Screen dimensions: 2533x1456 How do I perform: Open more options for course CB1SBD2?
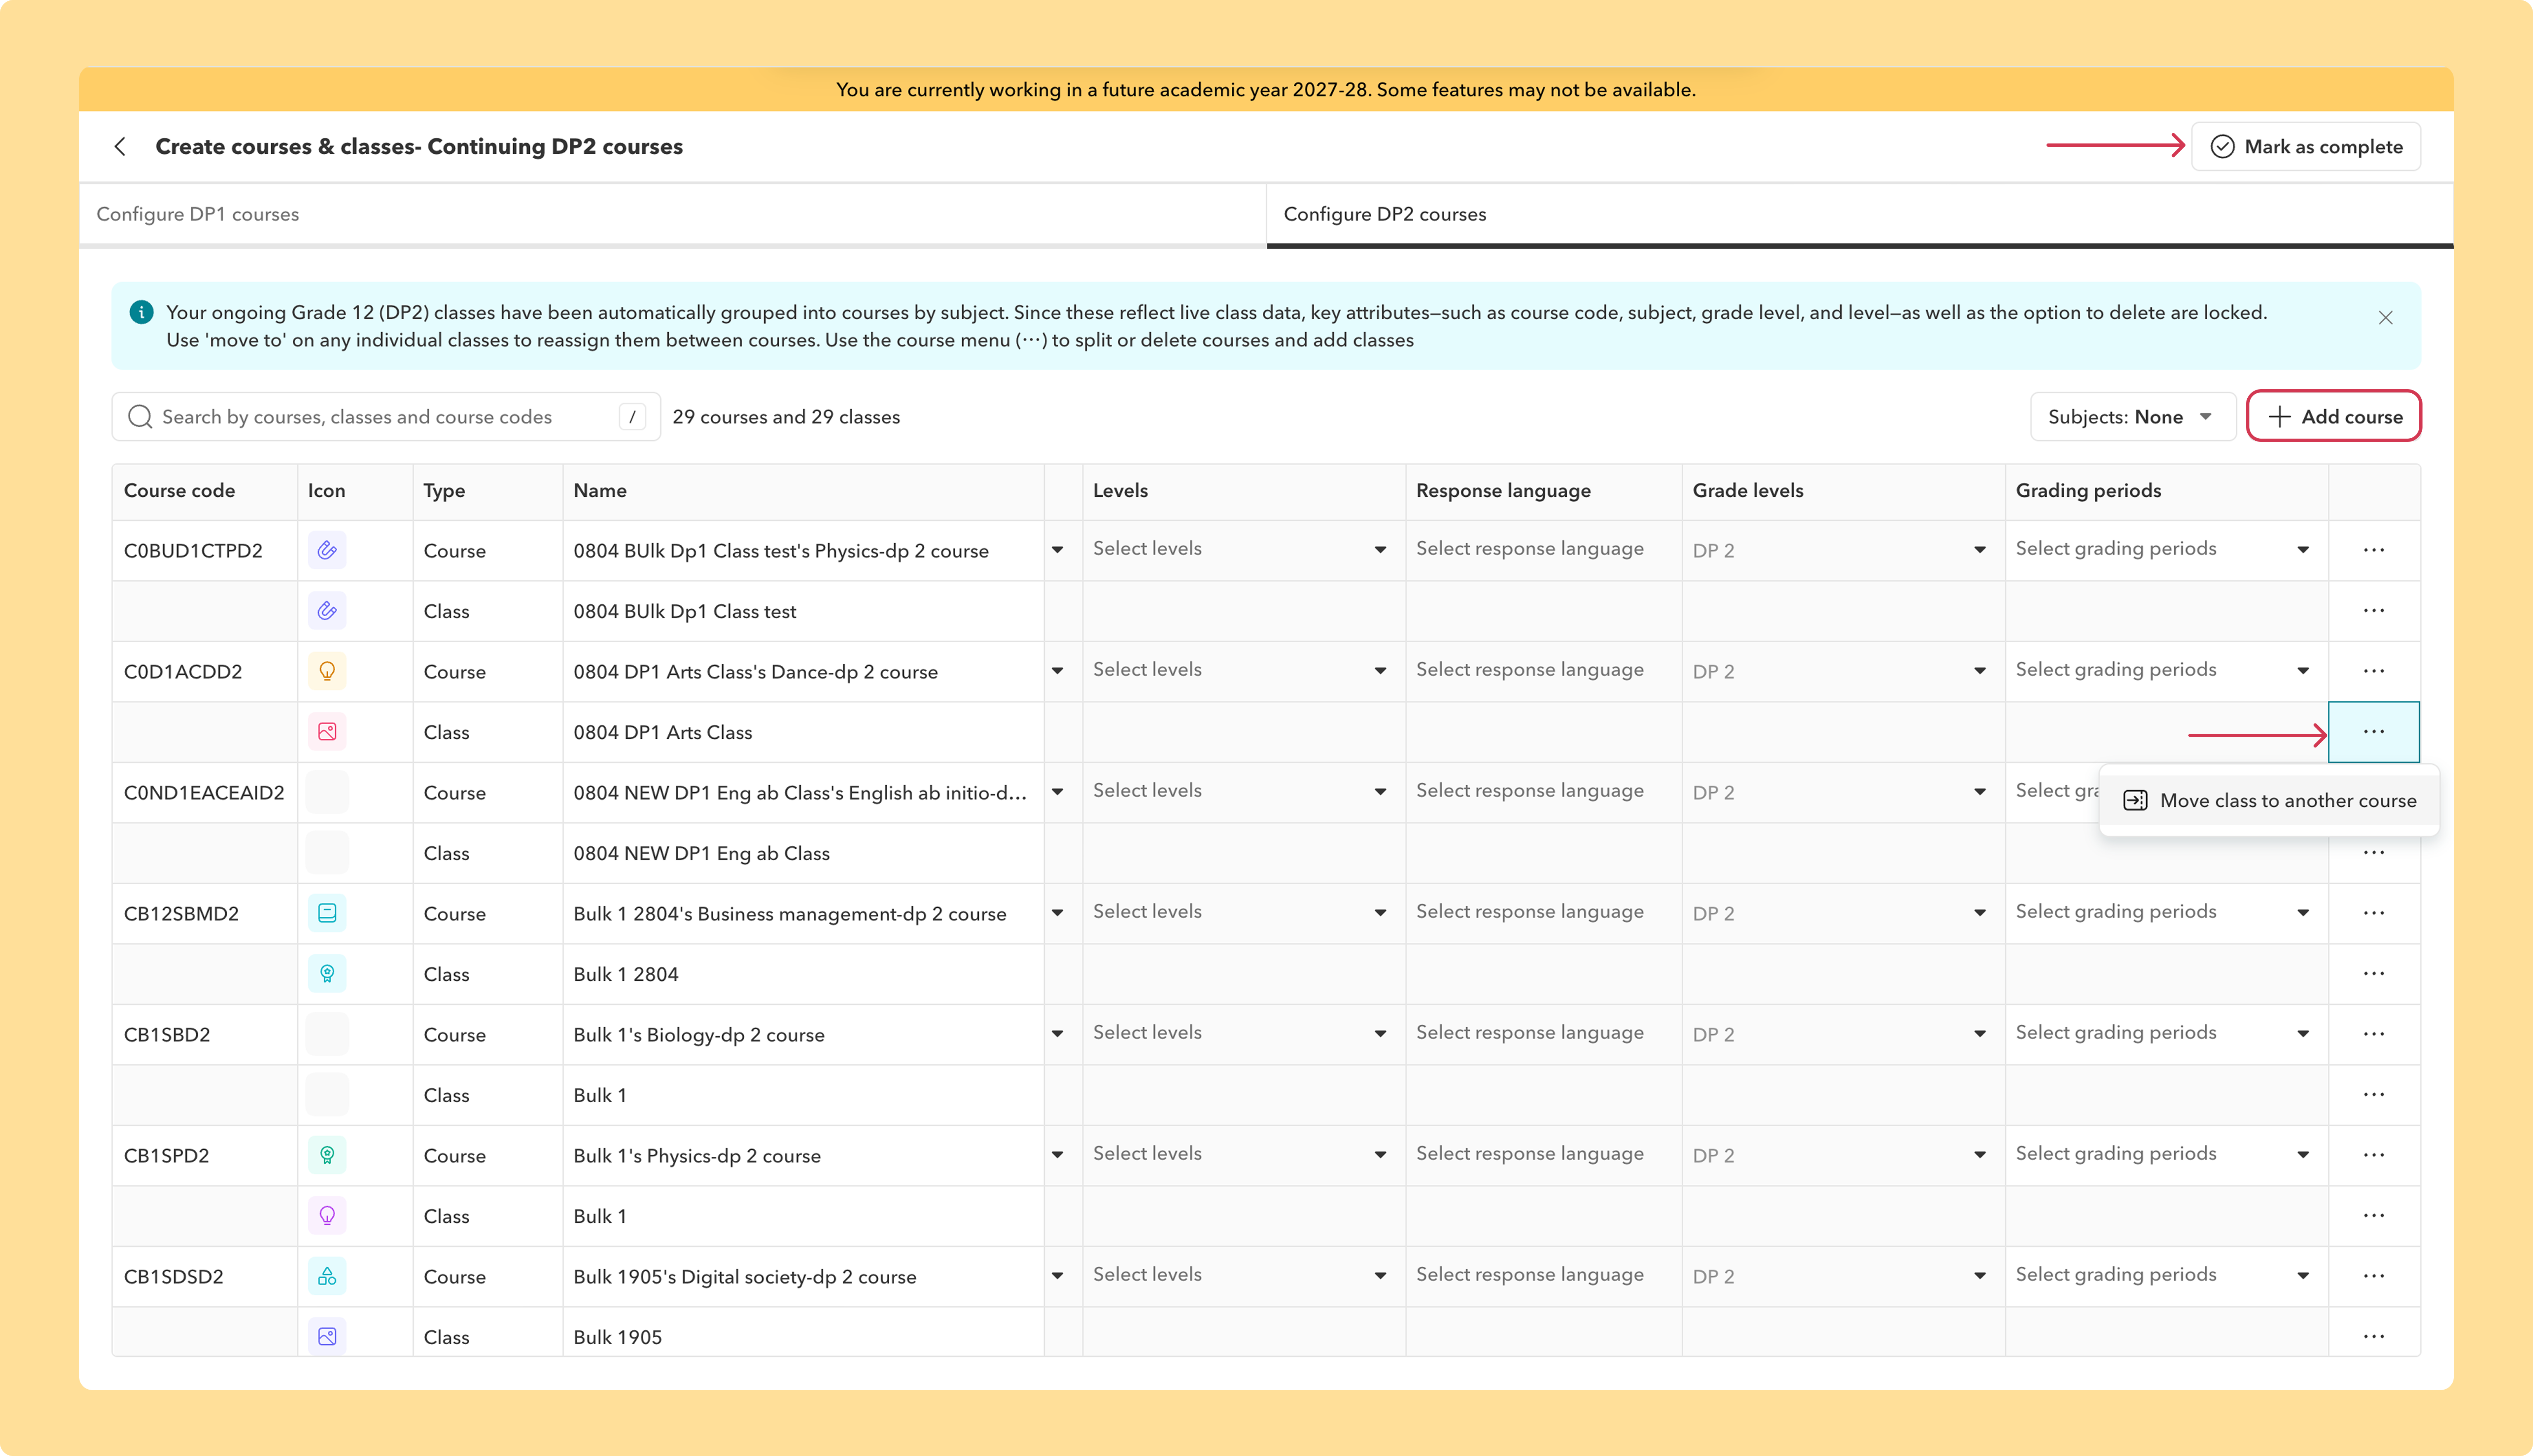[2374, 1034]
